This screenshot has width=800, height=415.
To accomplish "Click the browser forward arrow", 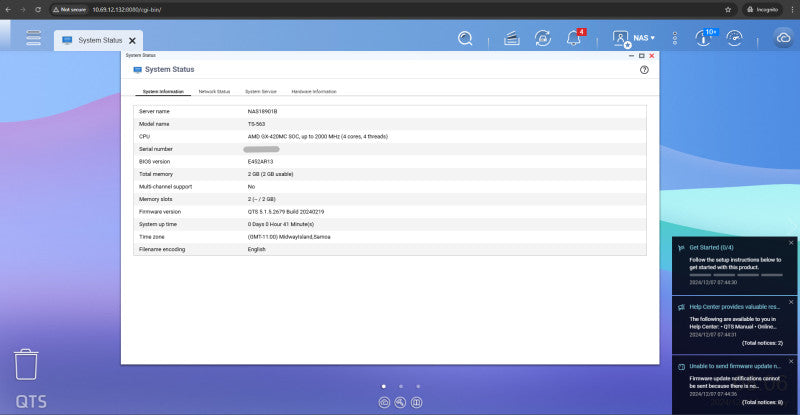I will click(23, 9).
